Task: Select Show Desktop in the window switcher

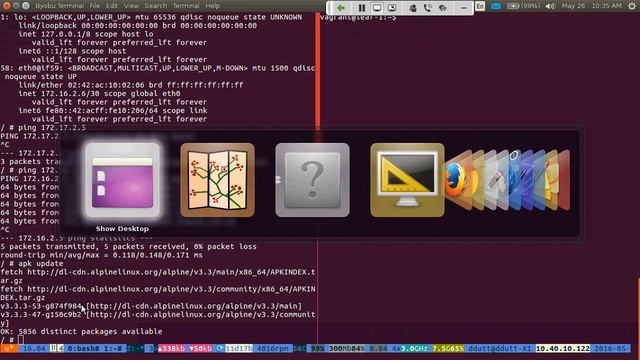Action: [122, 180]
